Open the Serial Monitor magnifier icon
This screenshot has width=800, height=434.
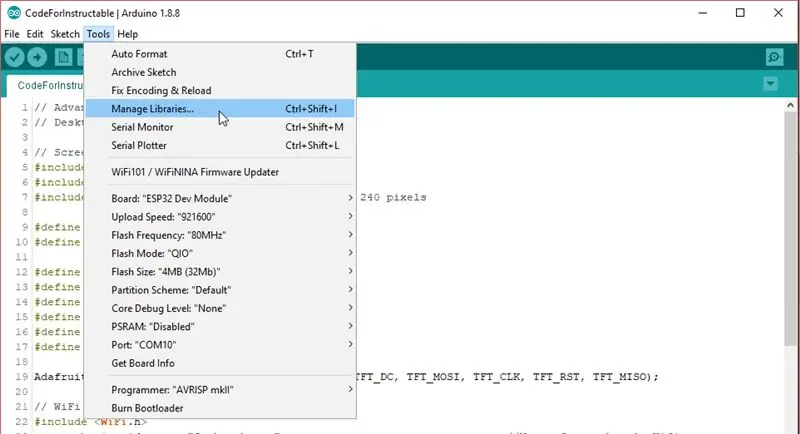pos(774,57)
